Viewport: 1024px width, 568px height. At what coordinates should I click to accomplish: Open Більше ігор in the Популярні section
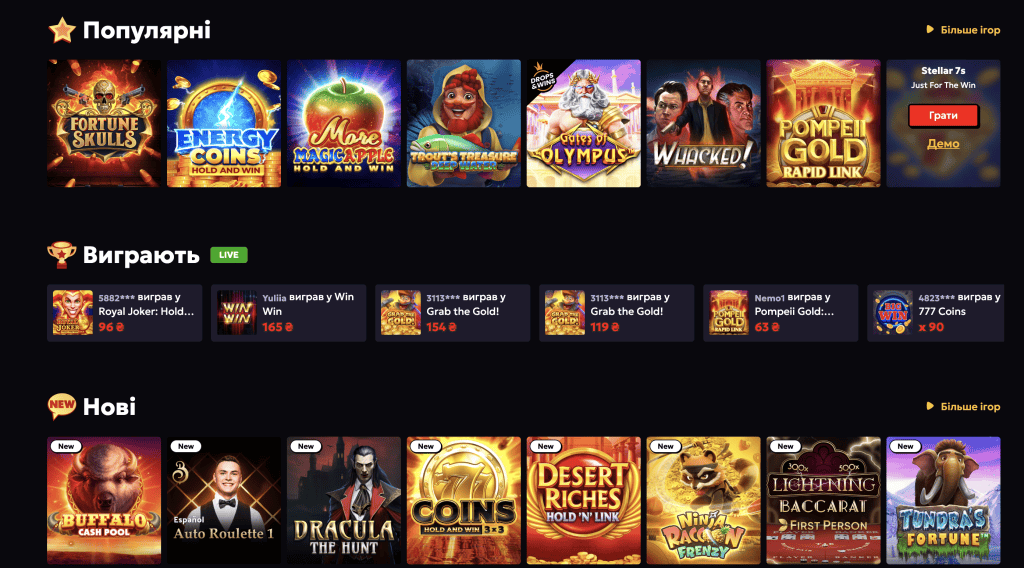coord(963,30)
